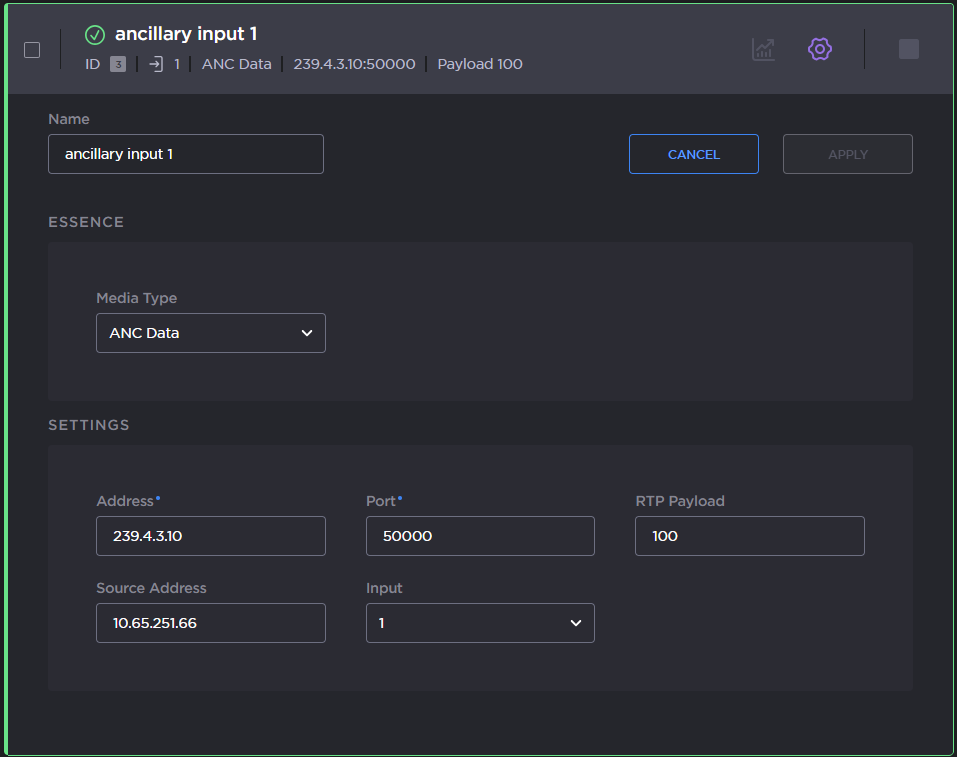Viewport: 957px width, 757px height.
Task: Click the Port field showing 50000
Action: (480, 536)
